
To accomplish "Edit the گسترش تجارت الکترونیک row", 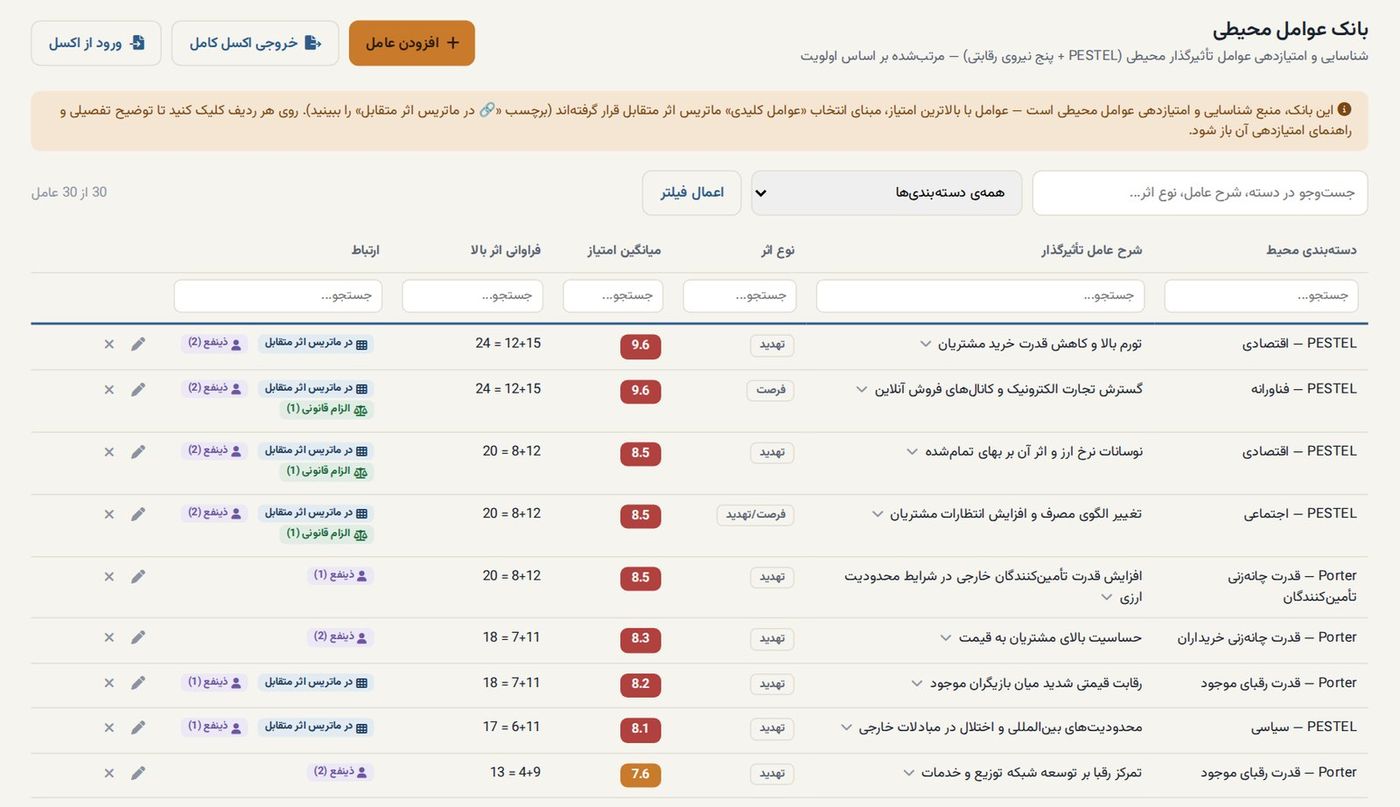I will click(x=138, y=389).
